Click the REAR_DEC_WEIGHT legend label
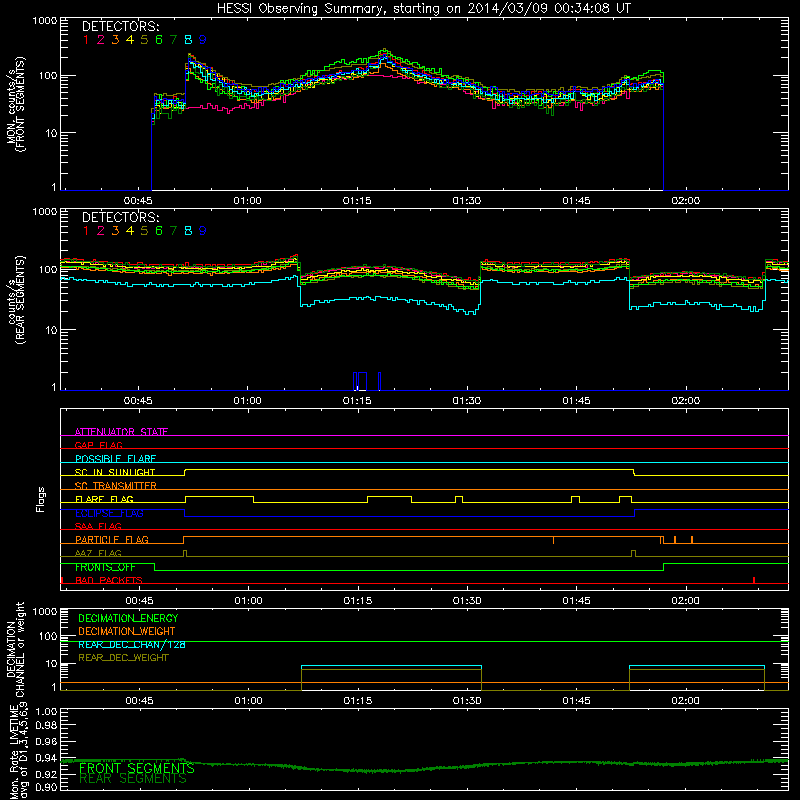The width and height of the screenshot is (800, 800). point(123,658)
